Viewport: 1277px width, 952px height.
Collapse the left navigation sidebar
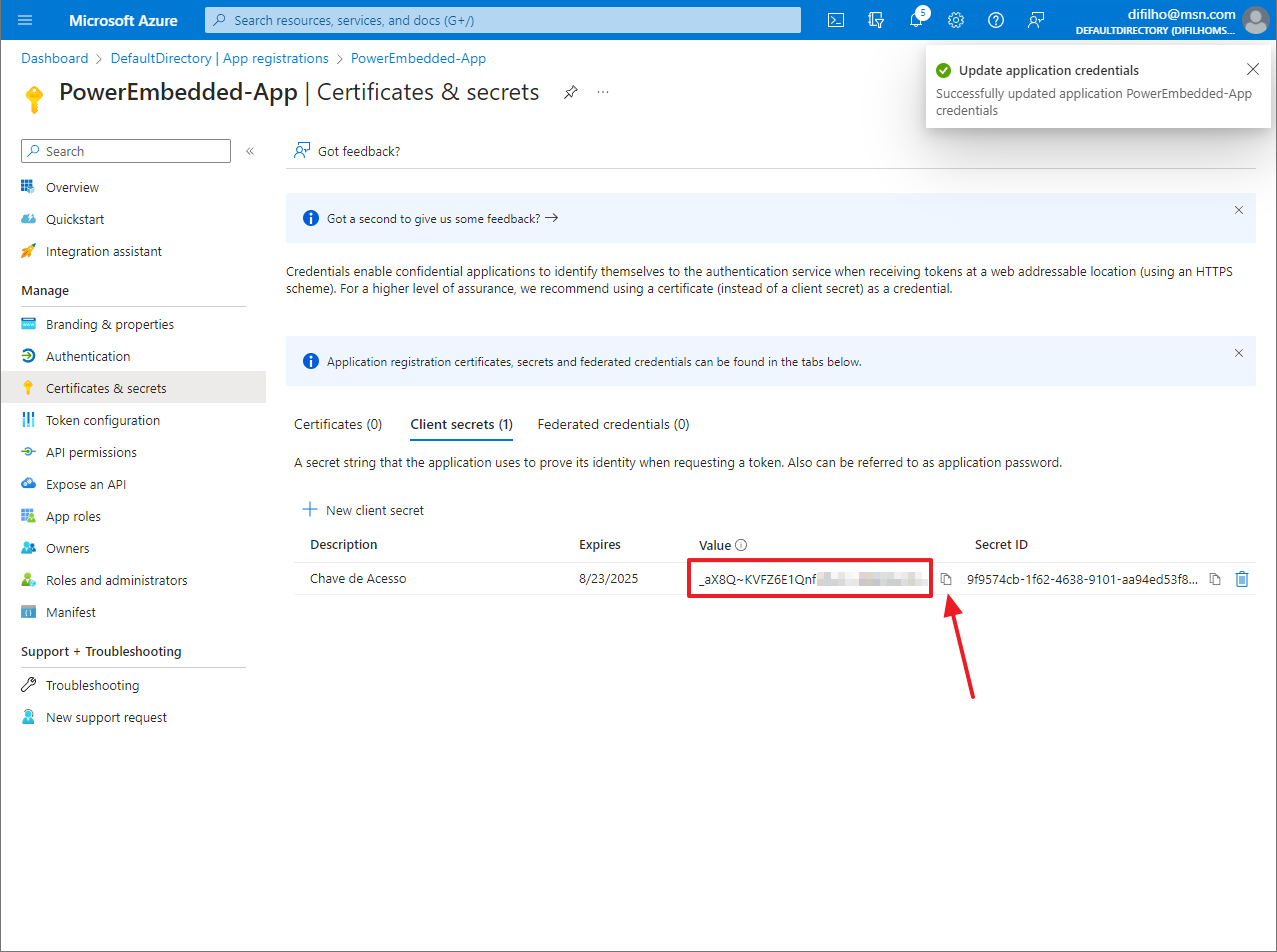[x=250, y=151]
